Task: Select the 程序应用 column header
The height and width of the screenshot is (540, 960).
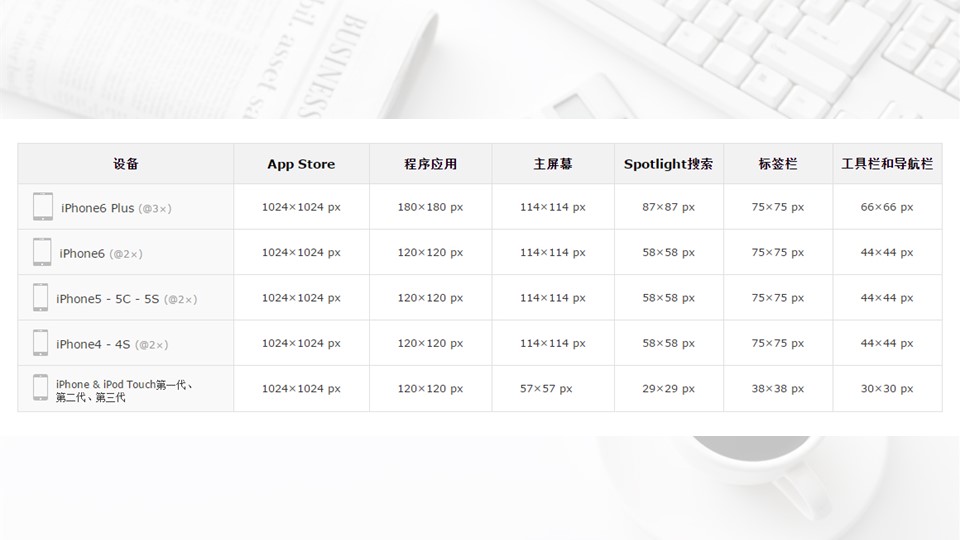Action: coord(430,164)
